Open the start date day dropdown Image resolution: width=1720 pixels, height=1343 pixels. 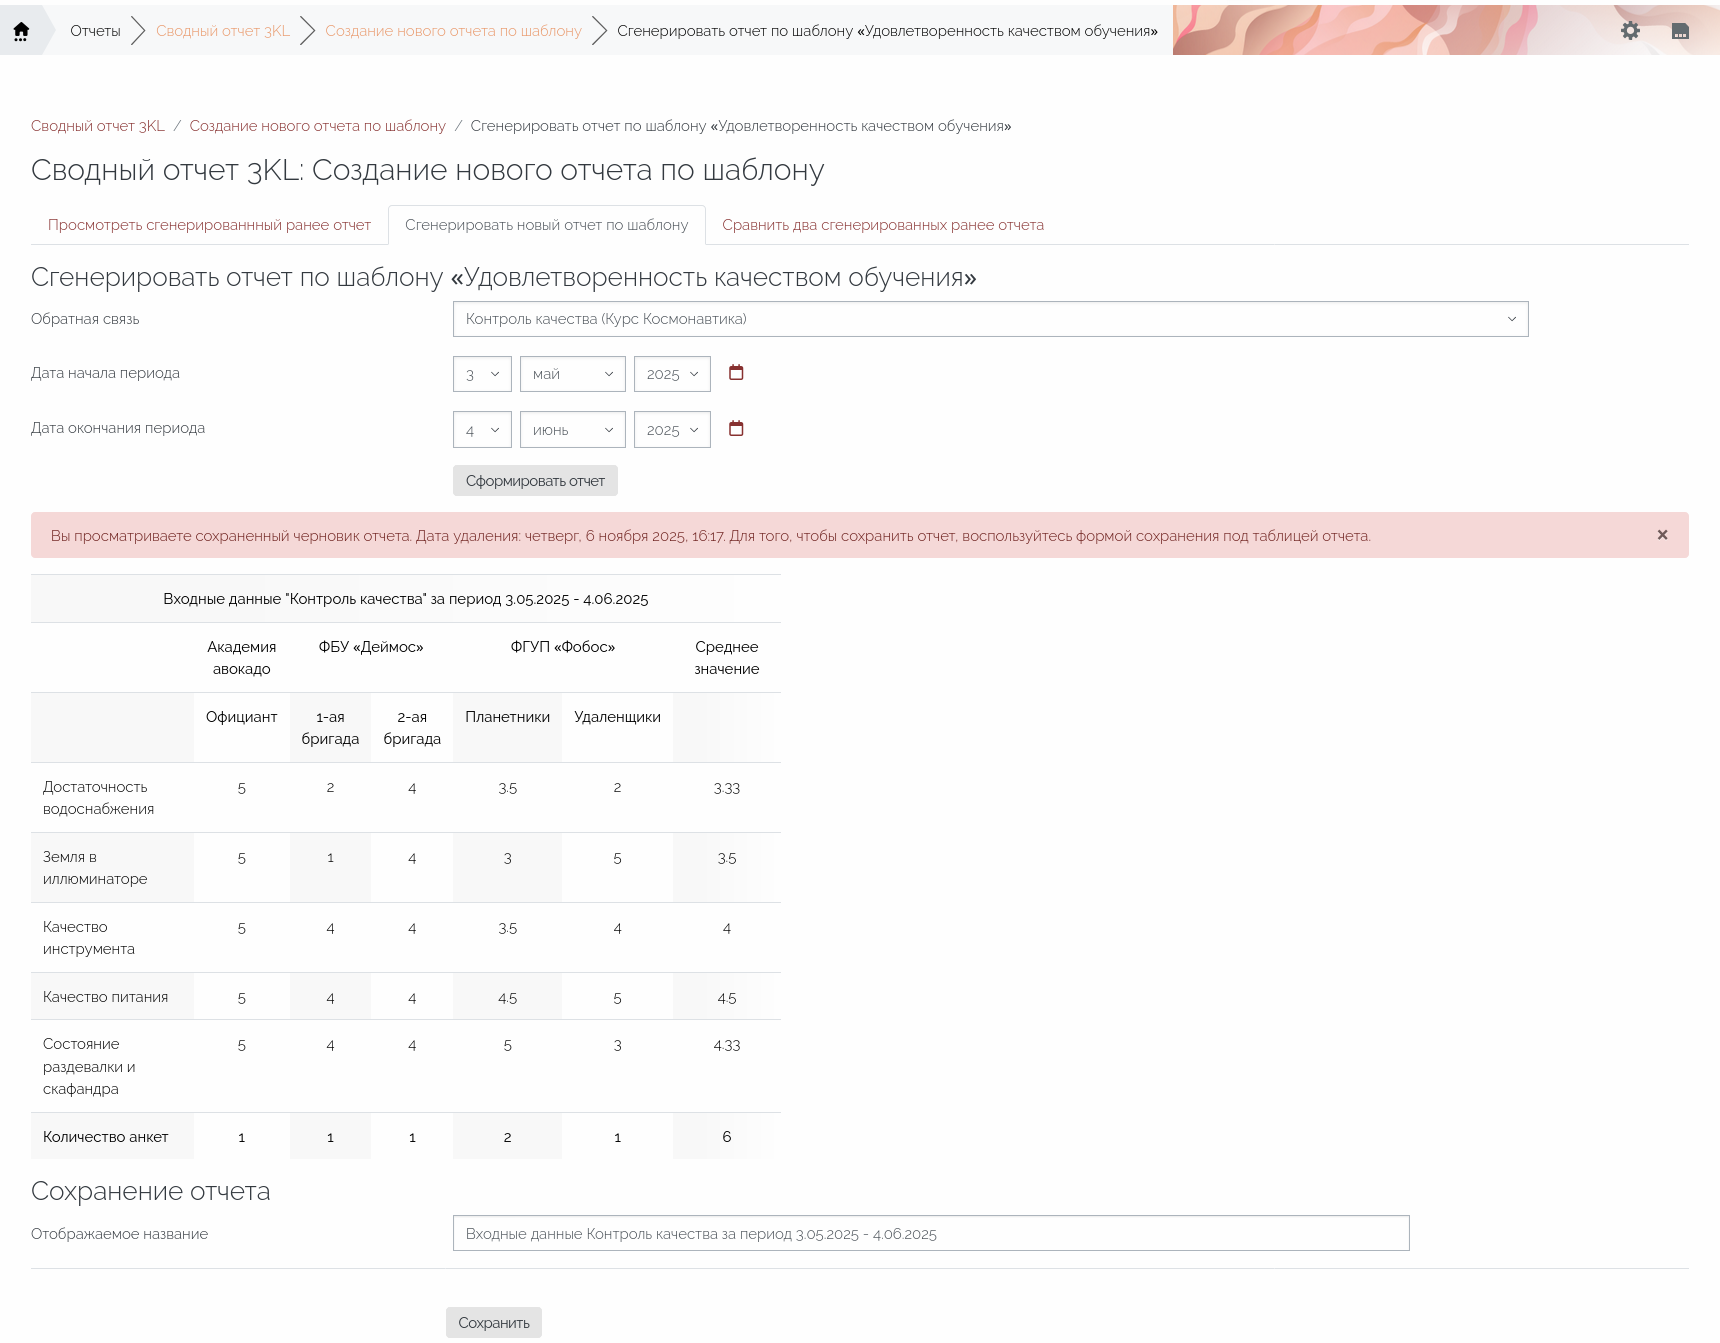(482, 374)
